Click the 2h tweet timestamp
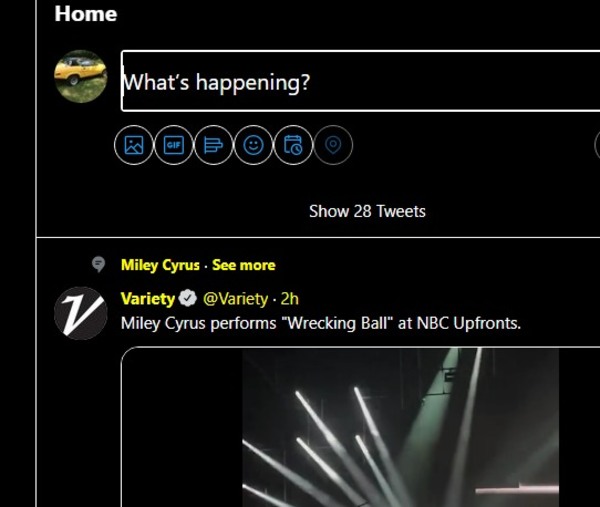The width and height of the screenshot is (600, 507). point(290,298)
